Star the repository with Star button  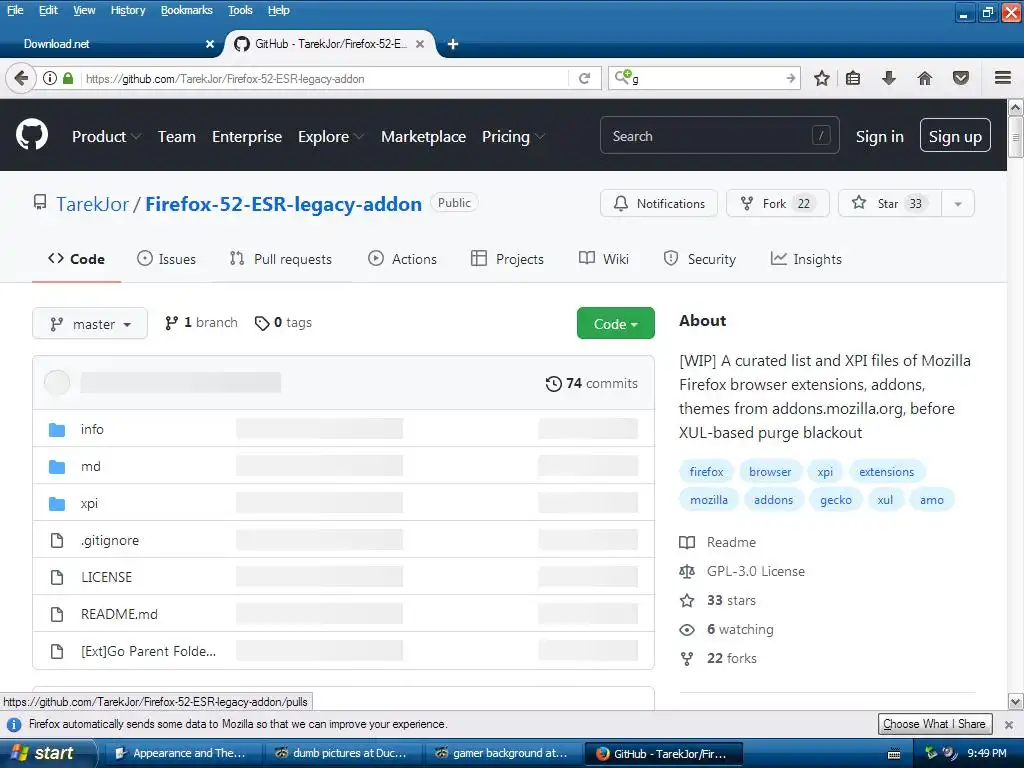pyautogui.click(x=889, y=204)
